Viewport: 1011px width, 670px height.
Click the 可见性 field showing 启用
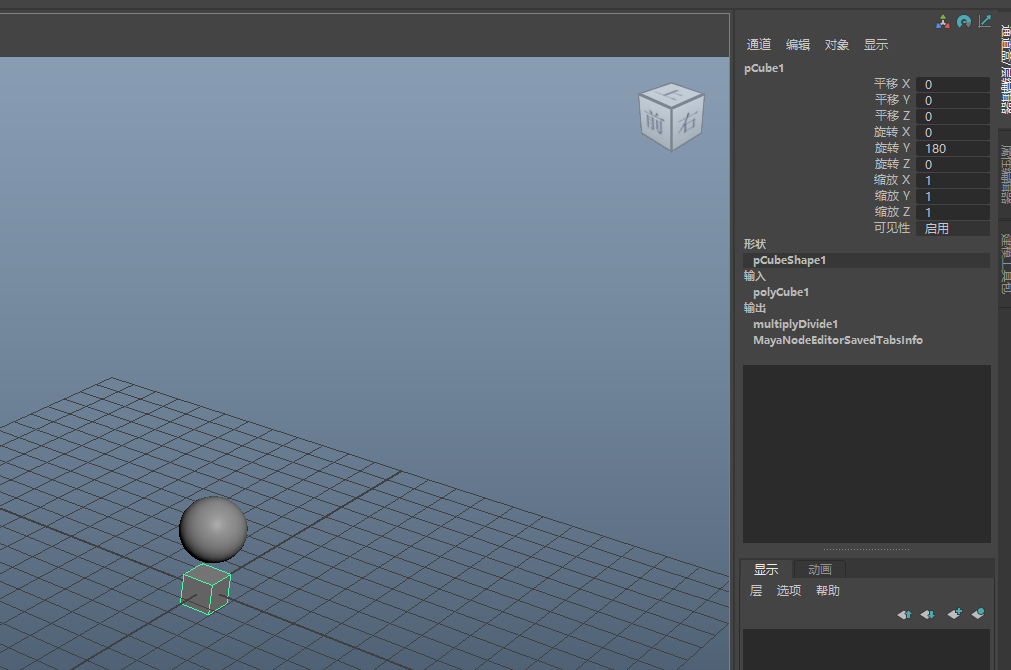pyautogui.click(x=952, y=228)
